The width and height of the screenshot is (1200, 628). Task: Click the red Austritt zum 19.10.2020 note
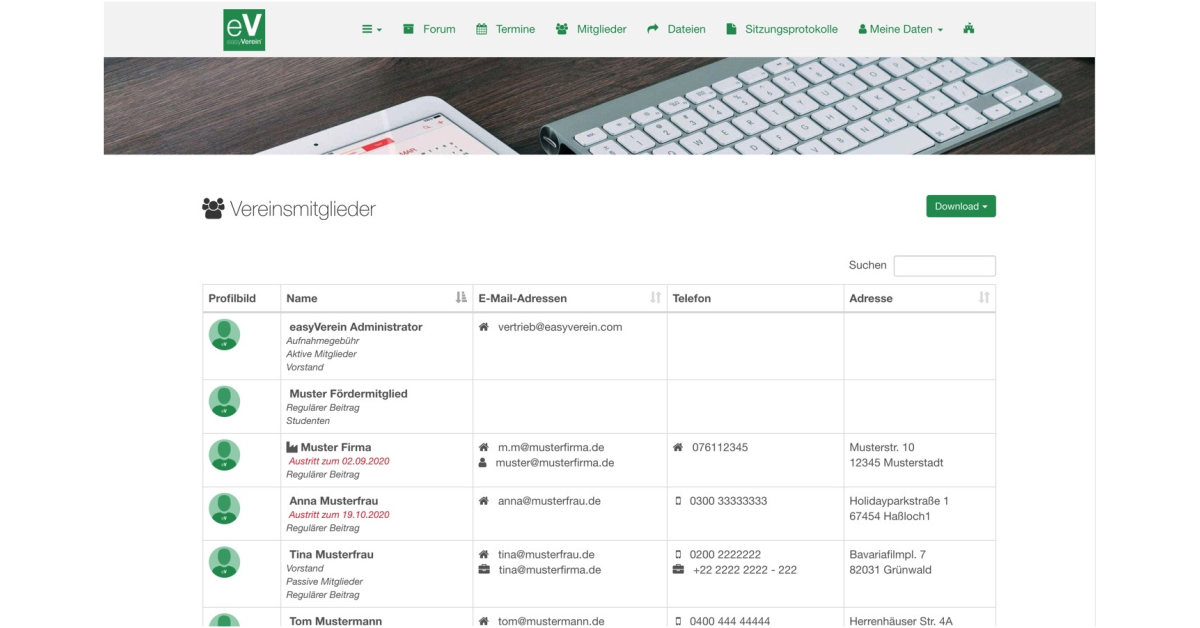tap(339, 515)
